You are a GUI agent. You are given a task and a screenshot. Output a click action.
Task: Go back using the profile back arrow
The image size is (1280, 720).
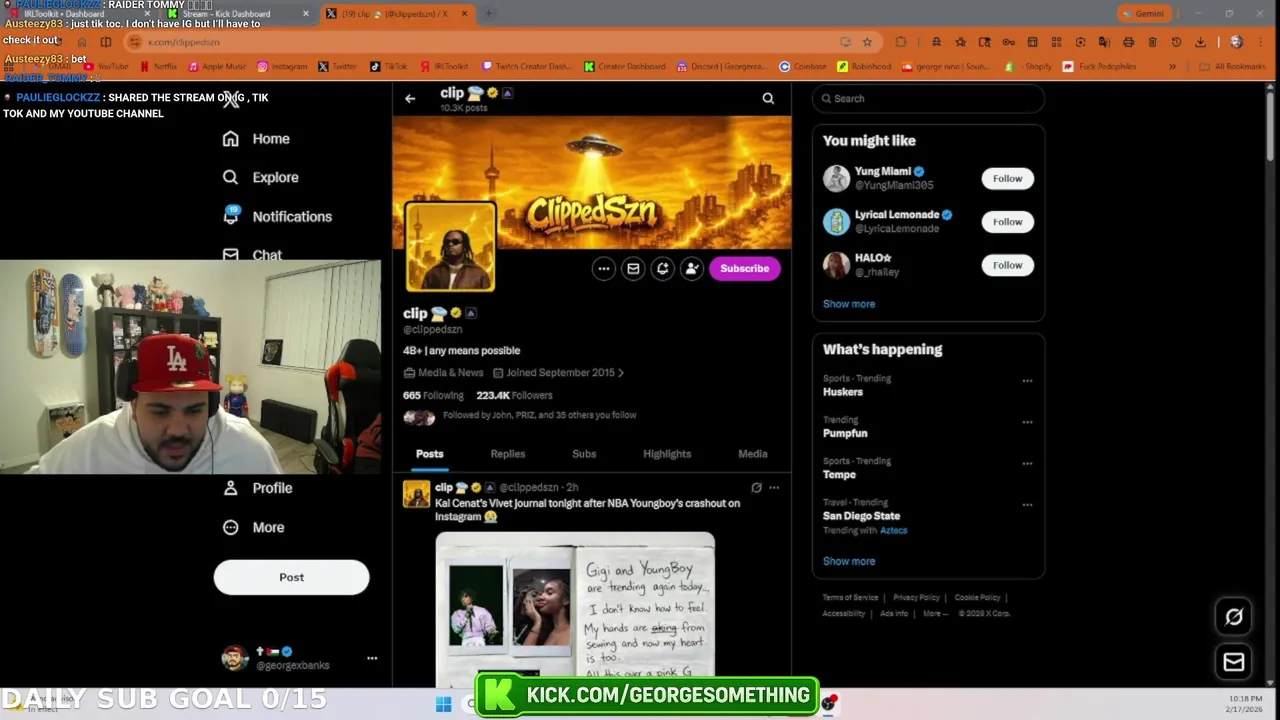(410, 98)
